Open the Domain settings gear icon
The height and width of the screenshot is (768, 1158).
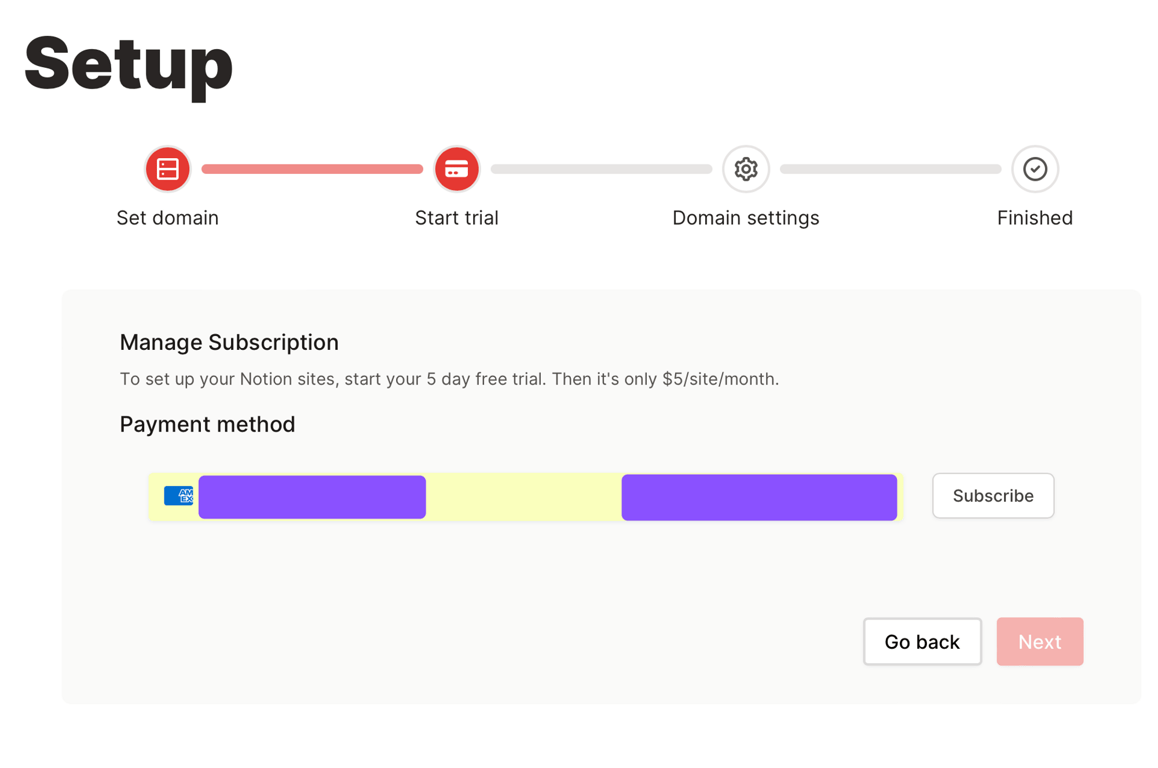746,169
